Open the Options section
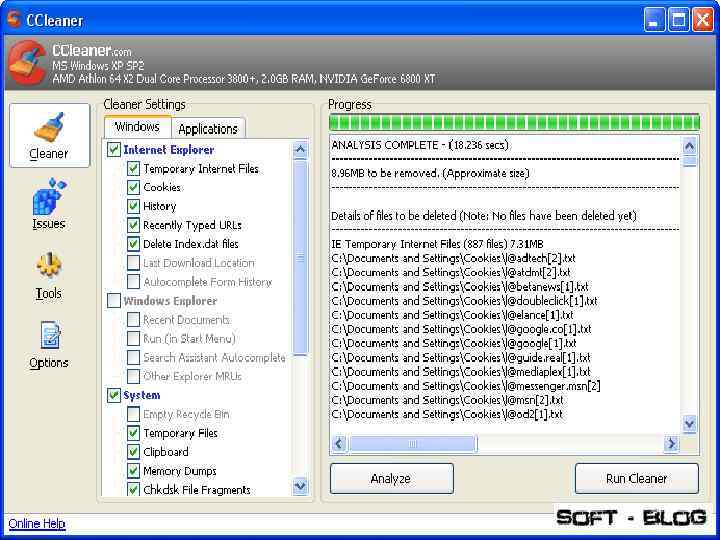 coord(49,345)
